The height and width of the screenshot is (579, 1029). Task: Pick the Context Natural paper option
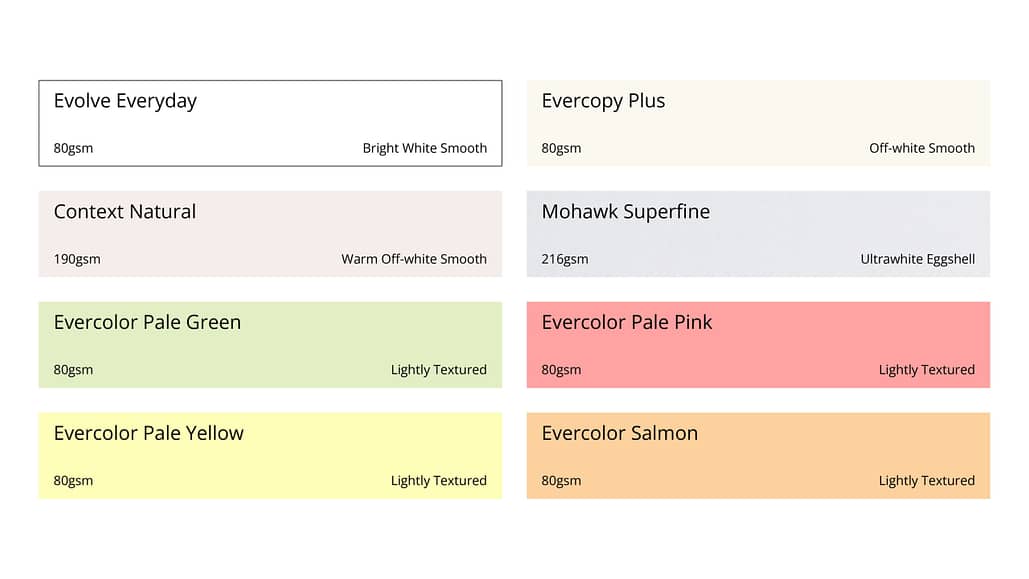[x=270, y=234]
